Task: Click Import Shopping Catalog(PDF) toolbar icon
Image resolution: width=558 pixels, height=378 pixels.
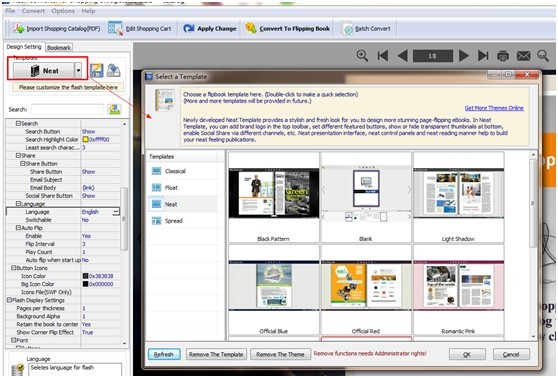Action: click(x=19, y=28)
